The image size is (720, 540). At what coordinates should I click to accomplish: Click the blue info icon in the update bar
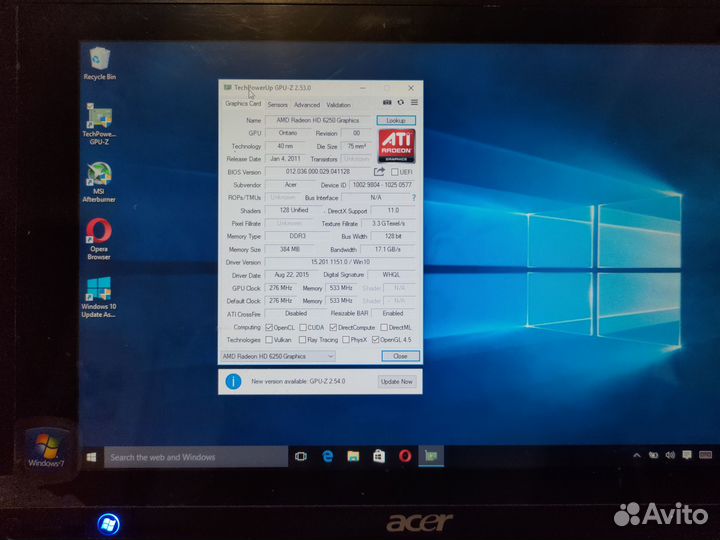233,381
